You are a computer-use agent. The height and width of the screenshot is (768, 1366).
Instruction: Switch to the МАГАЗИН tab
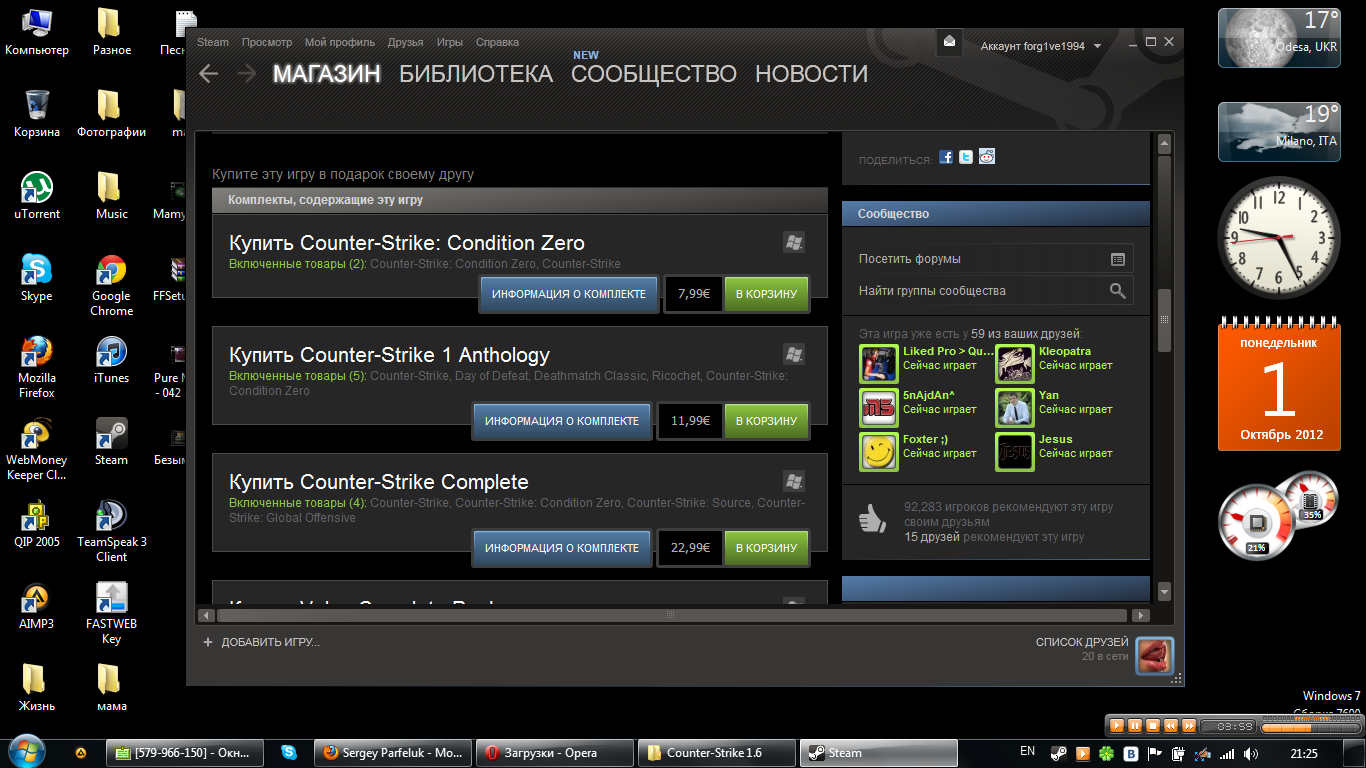click(x=327, y=74)
